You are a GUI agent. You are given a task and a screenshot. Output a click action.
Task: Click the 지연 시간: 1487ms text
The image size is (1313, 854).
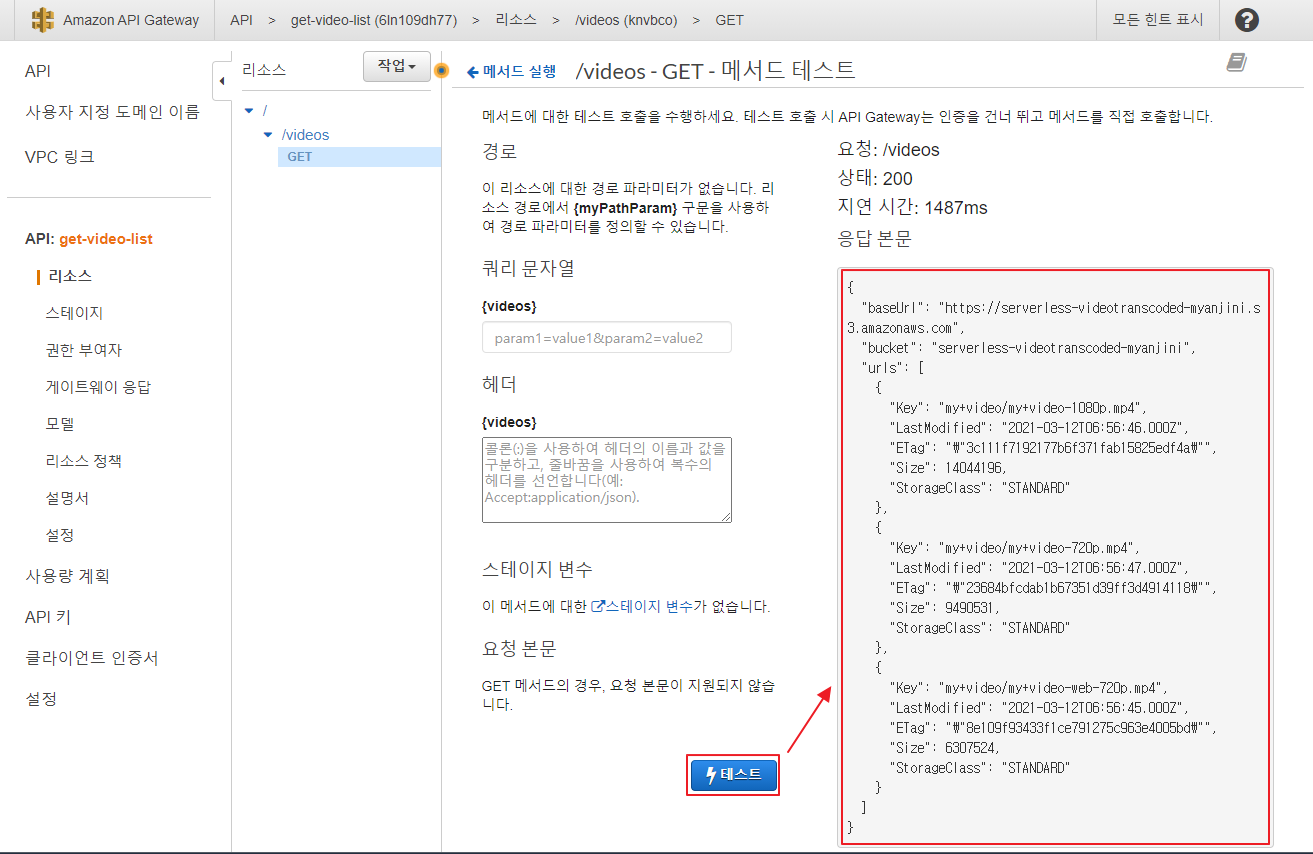(912, 208)
